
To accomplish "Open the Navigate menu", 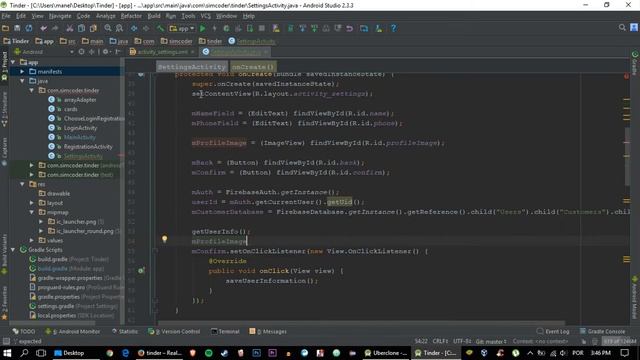I will pyautogui.click(x=60, y=16).
